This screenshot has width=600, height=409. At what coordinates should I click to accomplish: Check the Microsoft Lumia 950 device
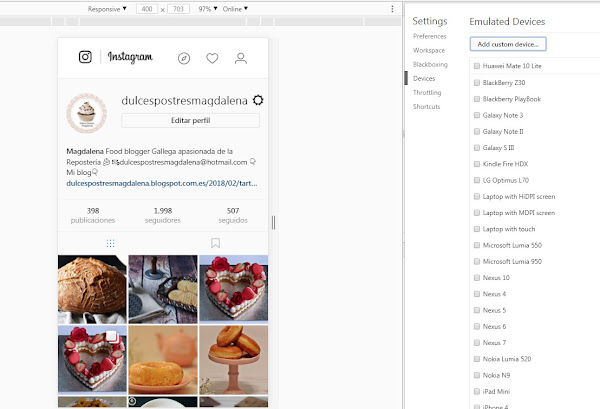tap(477, 262)
